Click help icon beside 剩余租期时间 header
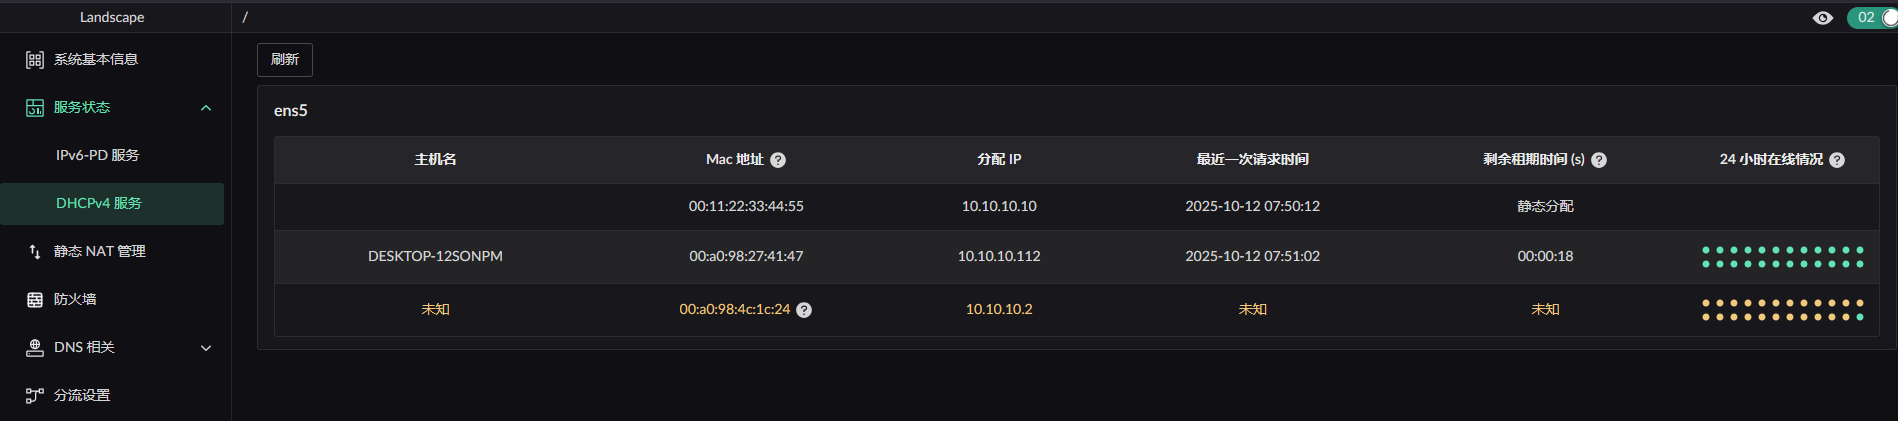Viewport: 1898px width, 421px height. pyautogui.click(x=1599, y=160)
